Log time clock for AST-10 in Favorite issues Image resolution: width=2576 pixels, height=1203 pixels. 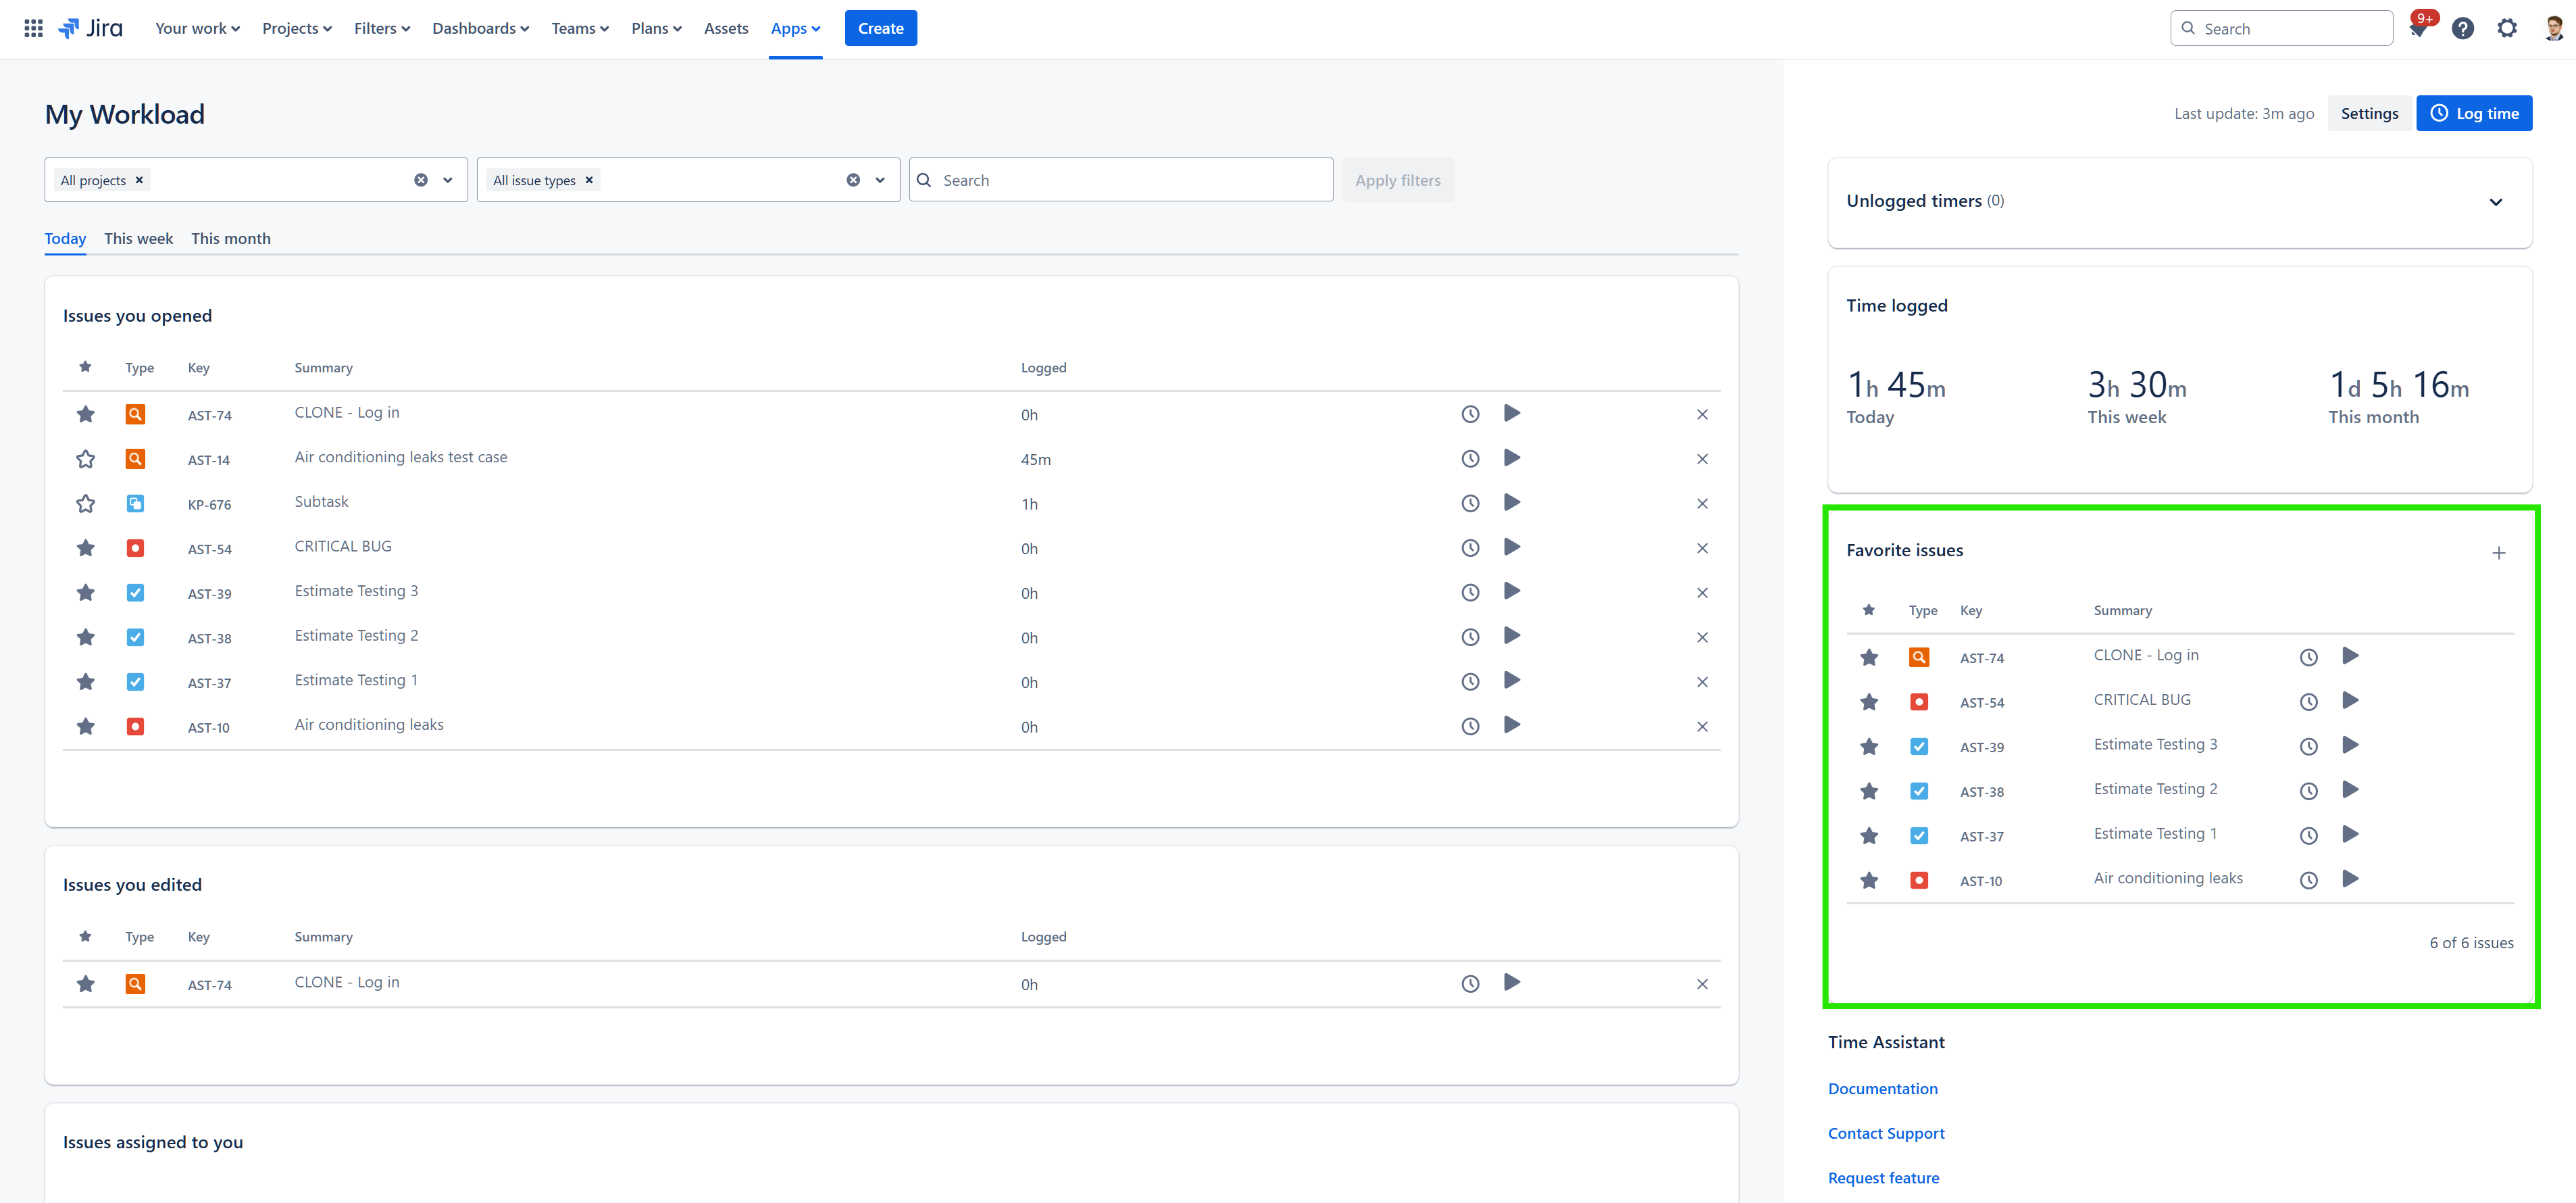[2308, 880]
